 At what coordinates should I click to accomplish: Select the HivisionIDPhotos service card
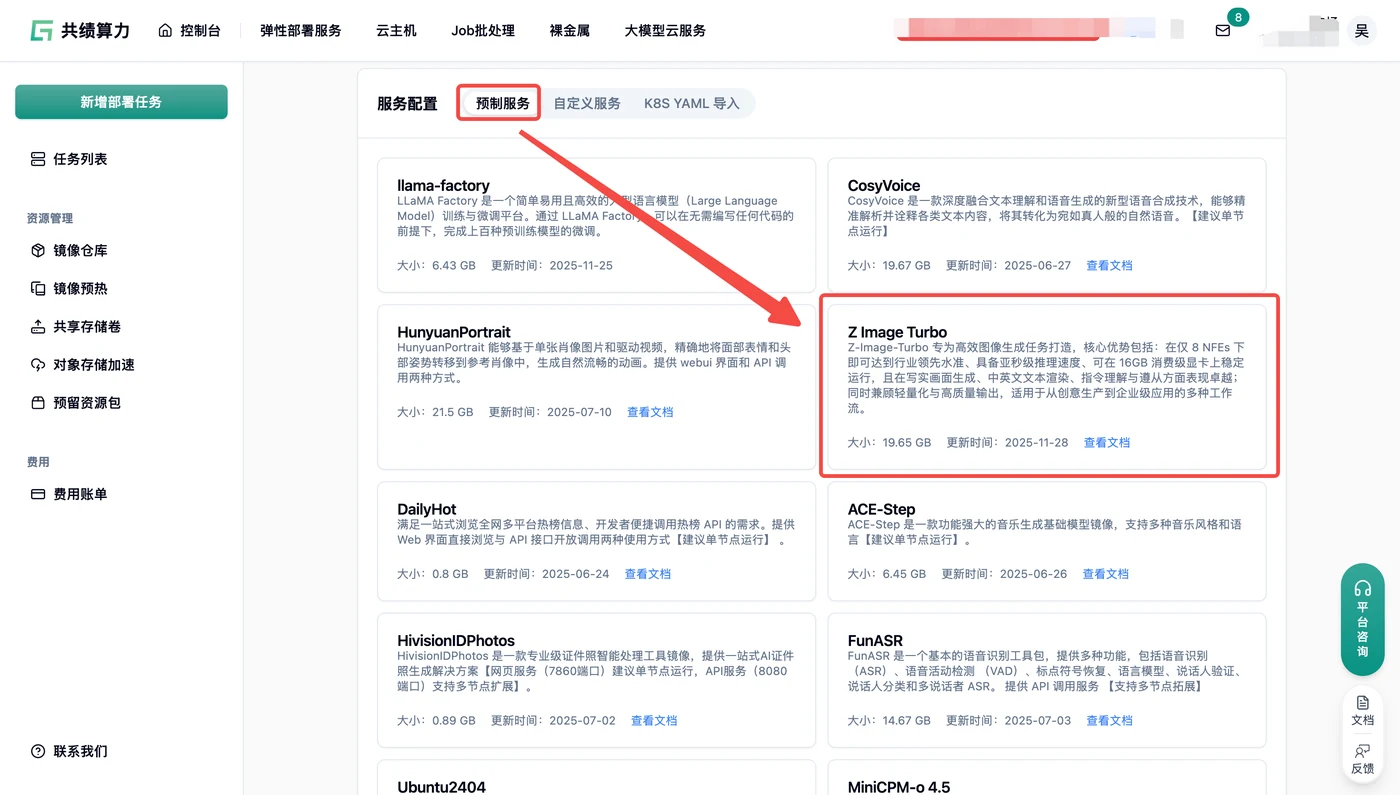pos(596,680)
